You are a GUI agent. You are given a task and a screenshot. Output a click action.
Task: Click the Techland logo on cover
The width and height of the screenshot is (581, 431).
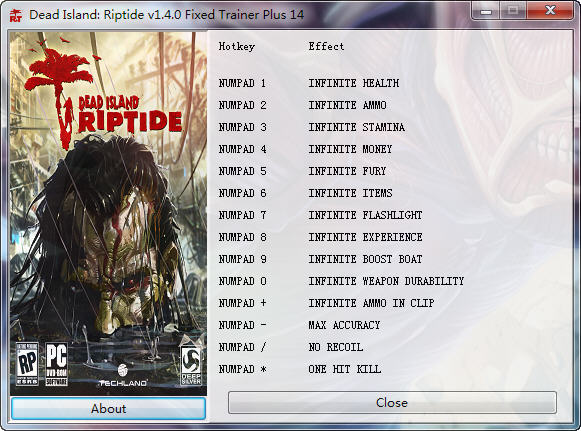[x=123, y=376]
